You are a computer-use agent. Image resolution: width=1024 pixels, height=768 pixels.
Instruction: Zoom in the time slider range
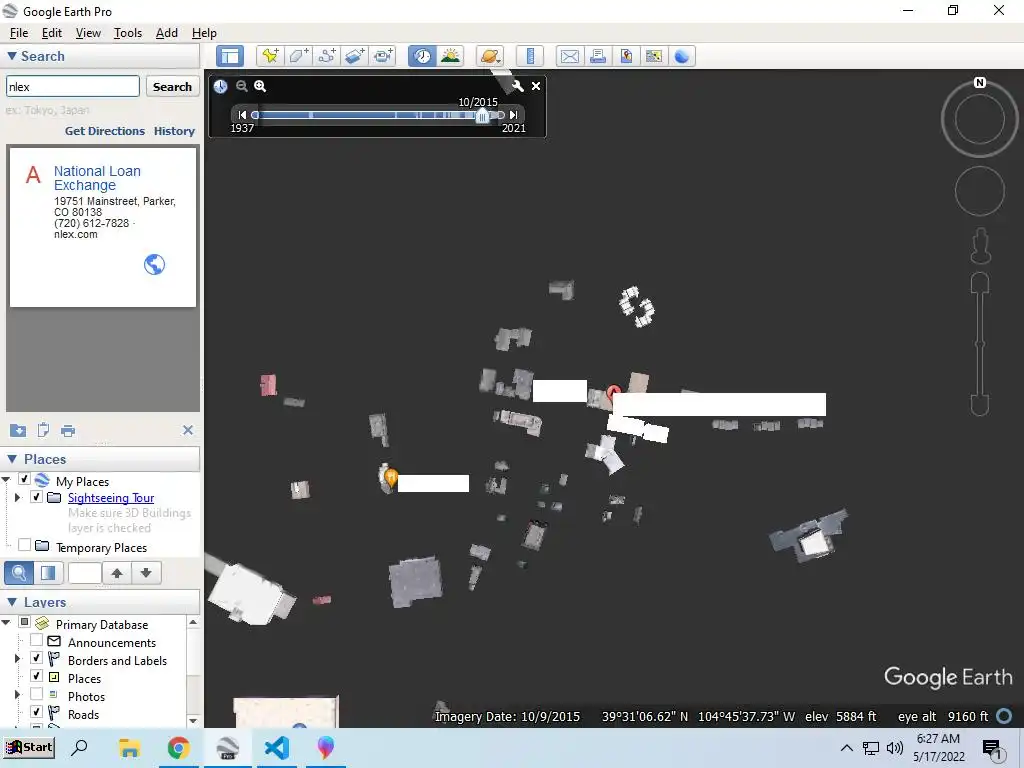[260, 86]
